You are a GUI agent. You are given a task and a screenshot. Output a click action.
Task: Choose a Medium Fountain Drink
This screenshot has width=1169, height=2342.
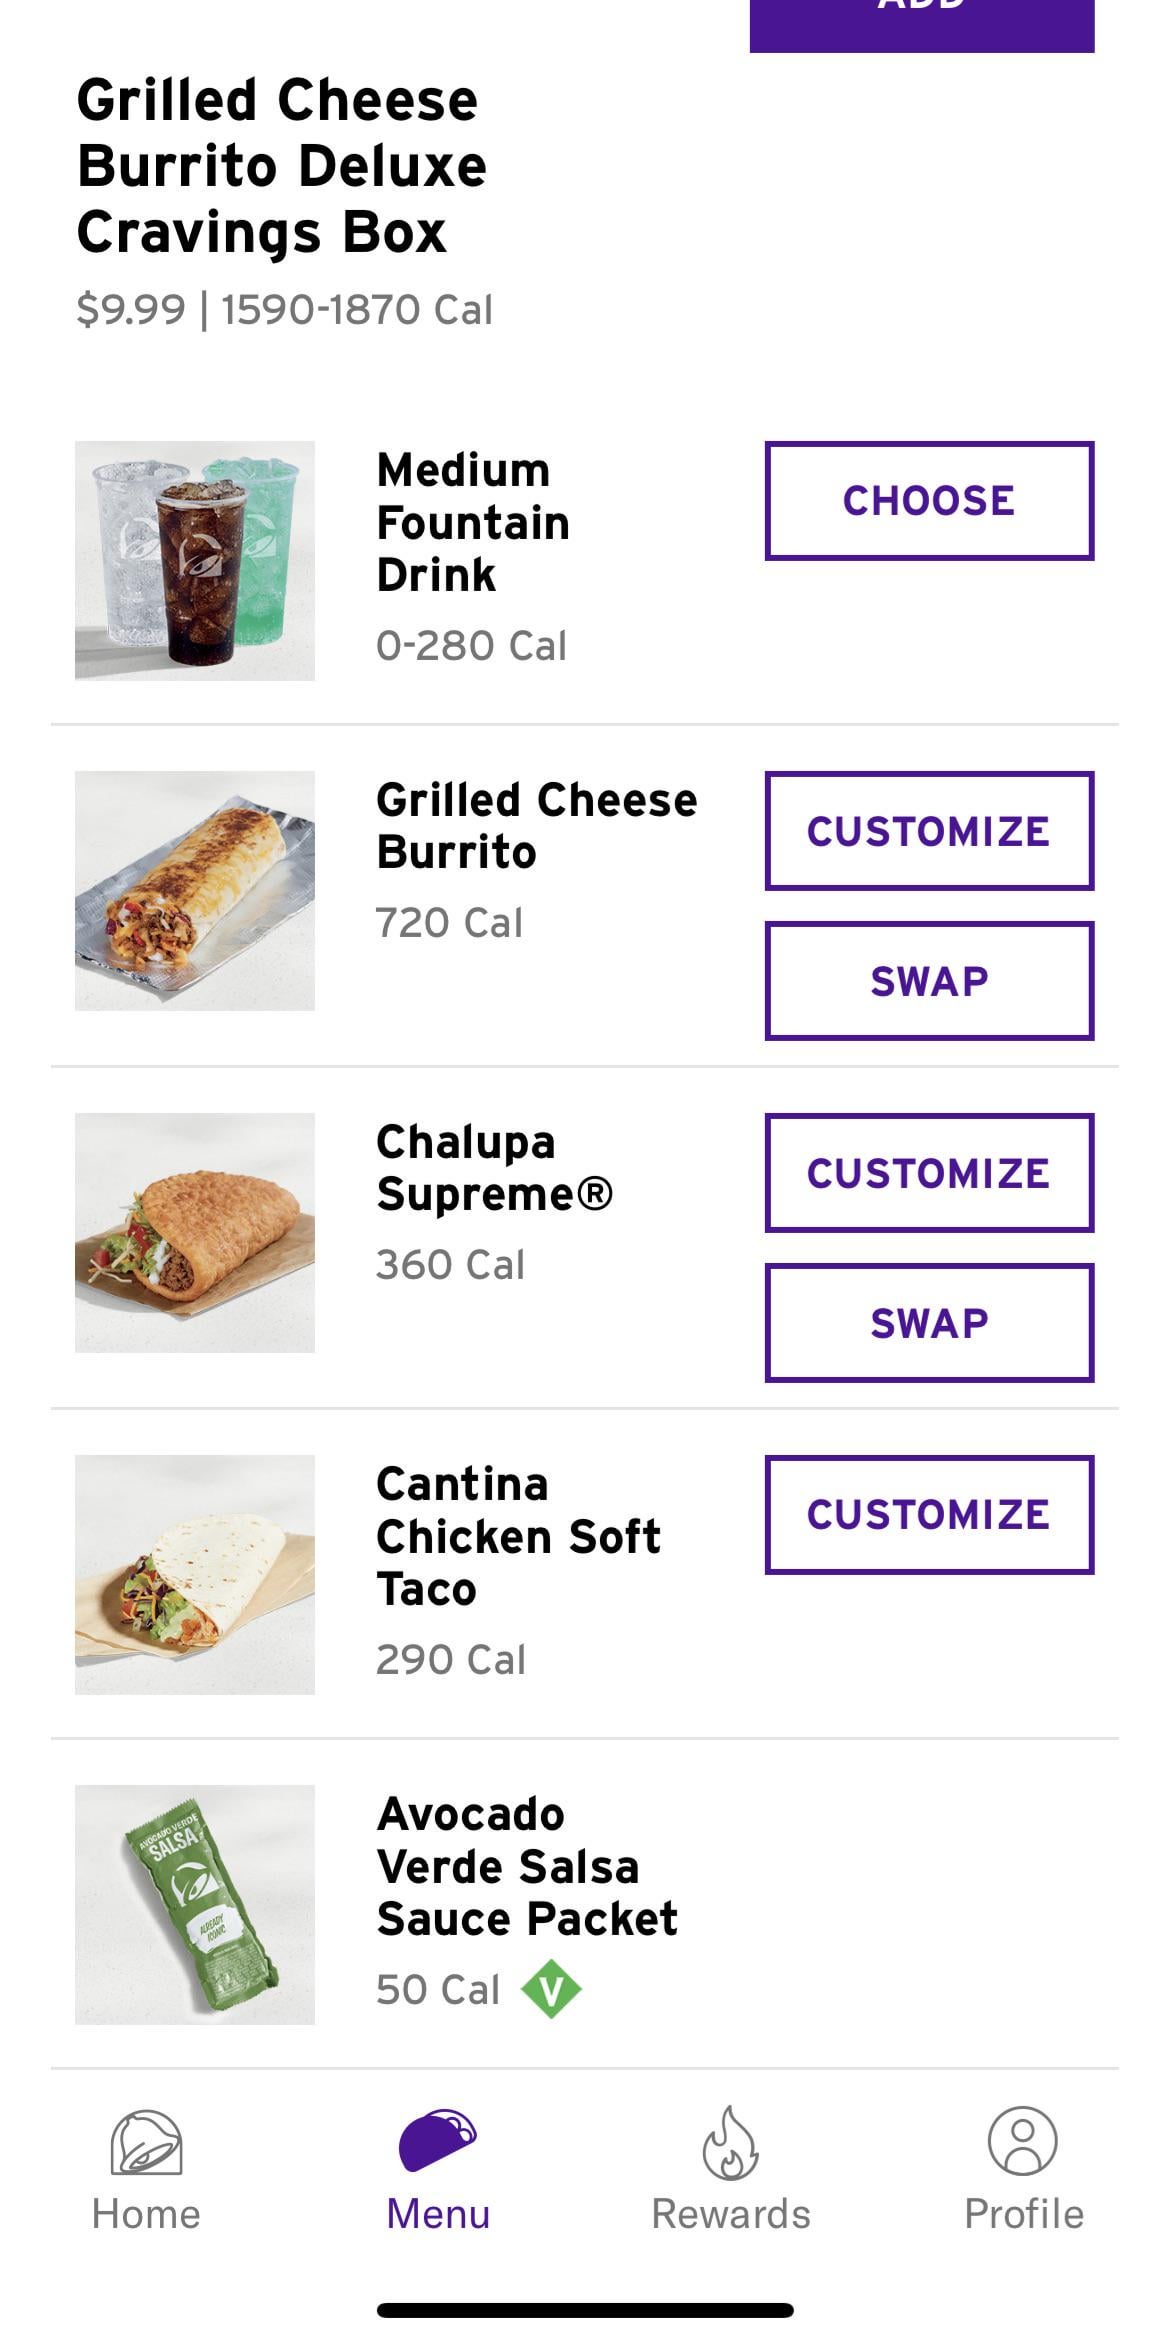[x=929, y=500]
